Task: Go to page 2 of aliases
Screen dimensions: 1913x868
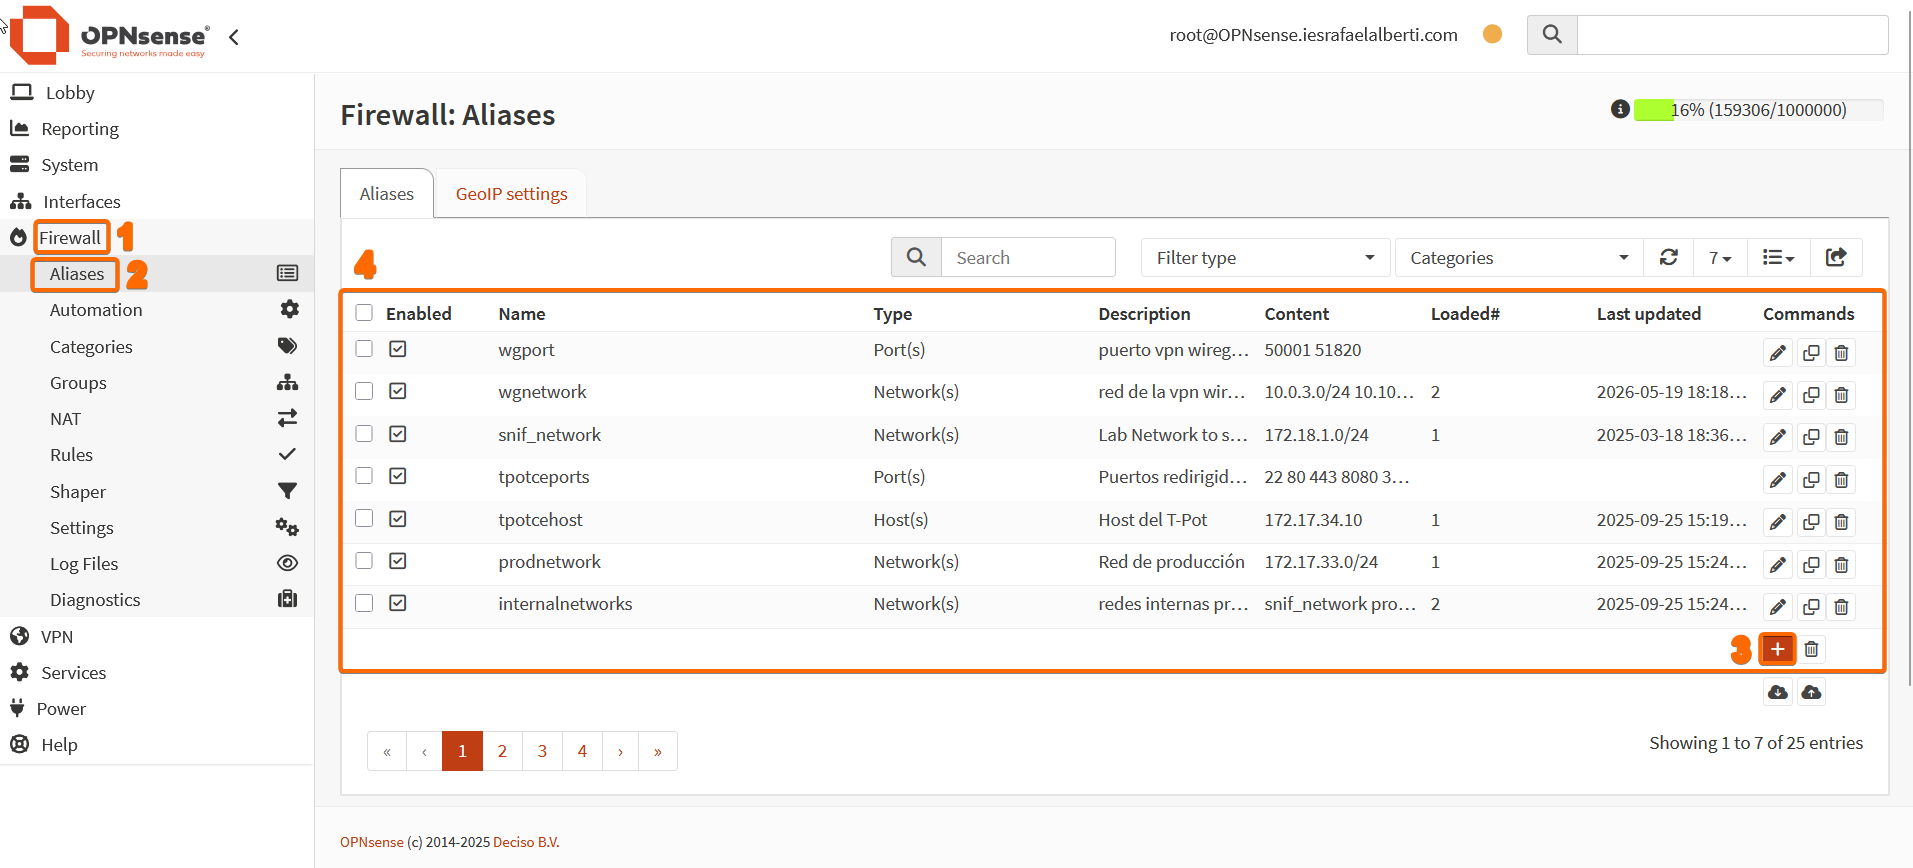Action: click(502, 751)
